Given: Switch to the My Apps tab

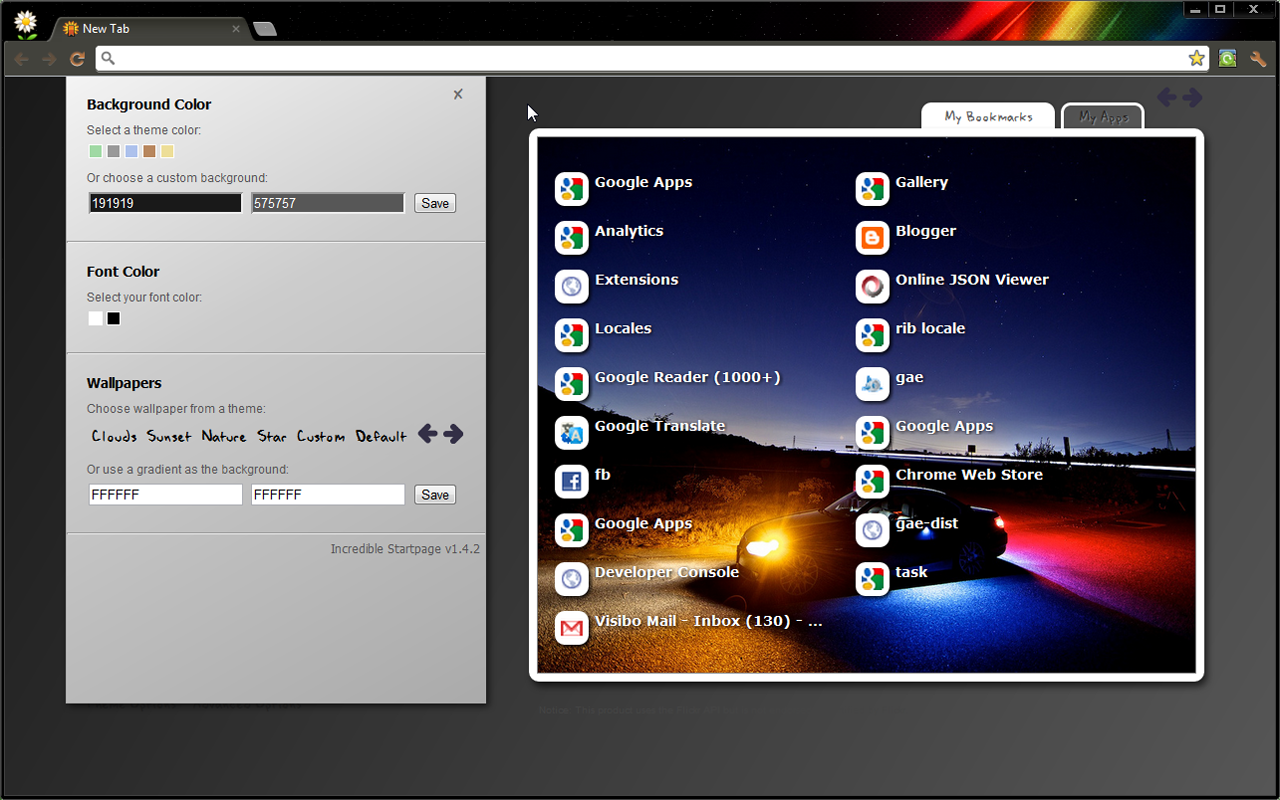Looking at the screenshot, I should (x=1103, y=117).
